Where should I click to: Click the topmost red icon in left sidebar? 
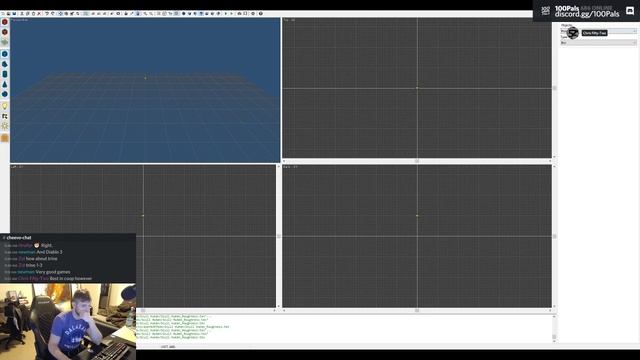(x=4, y=22)
